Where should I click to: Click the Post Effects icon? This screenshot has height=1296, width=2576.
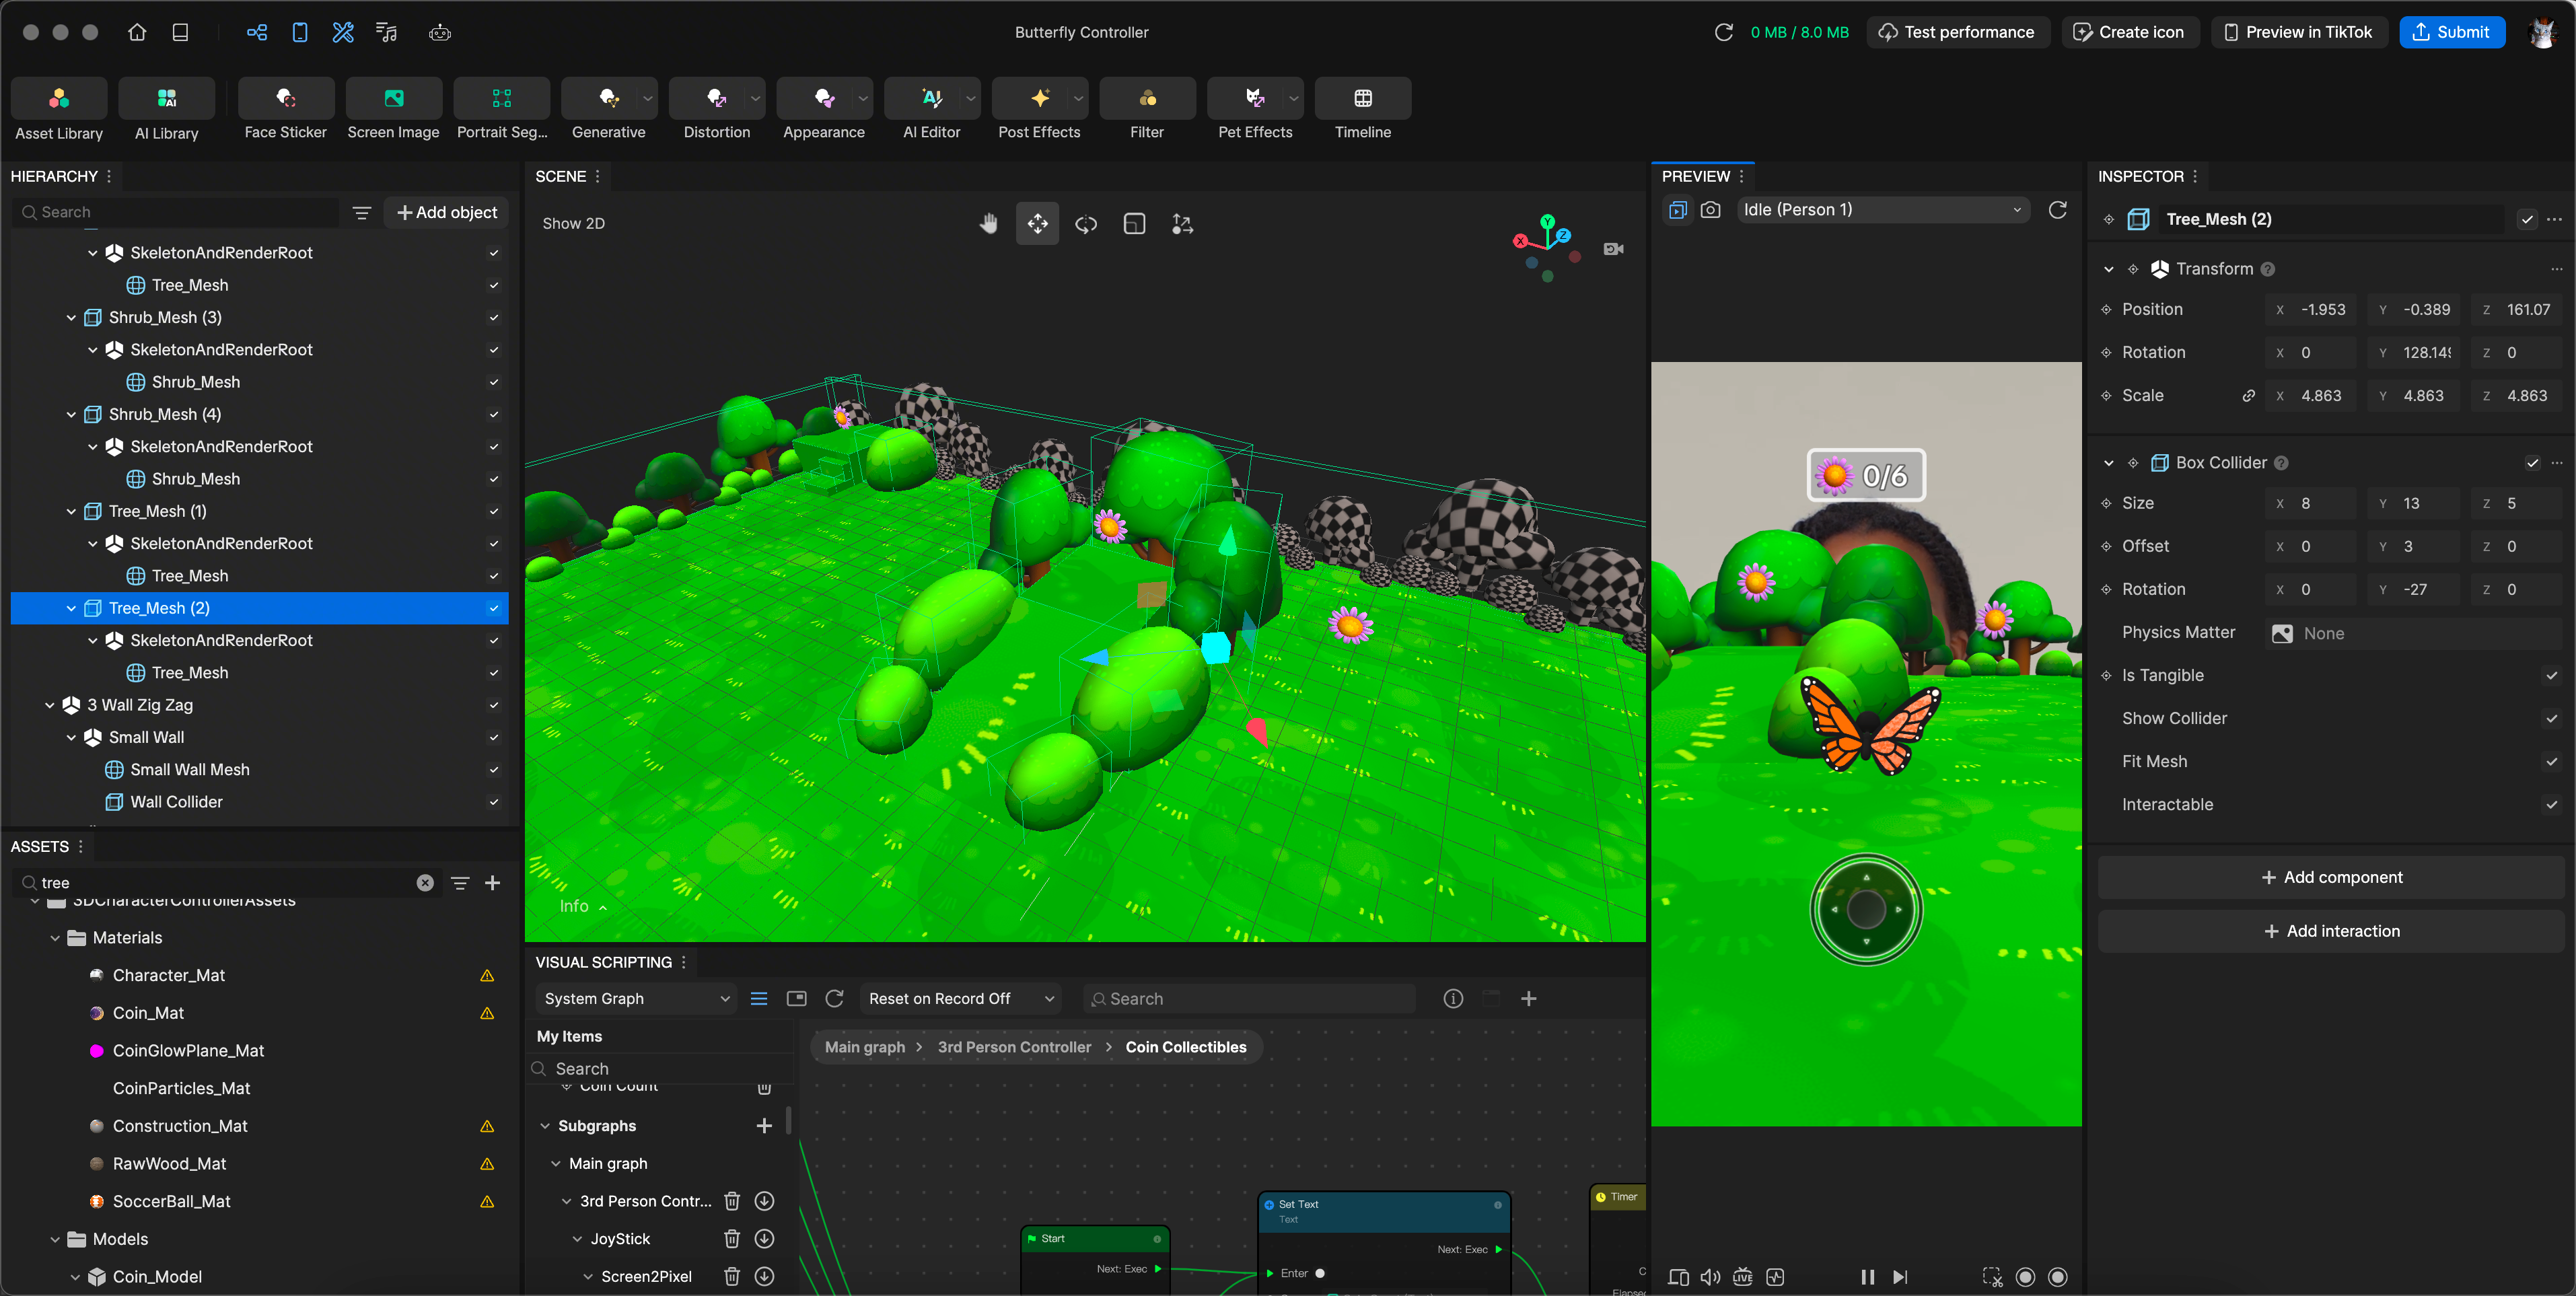(x=1039, y=99)
